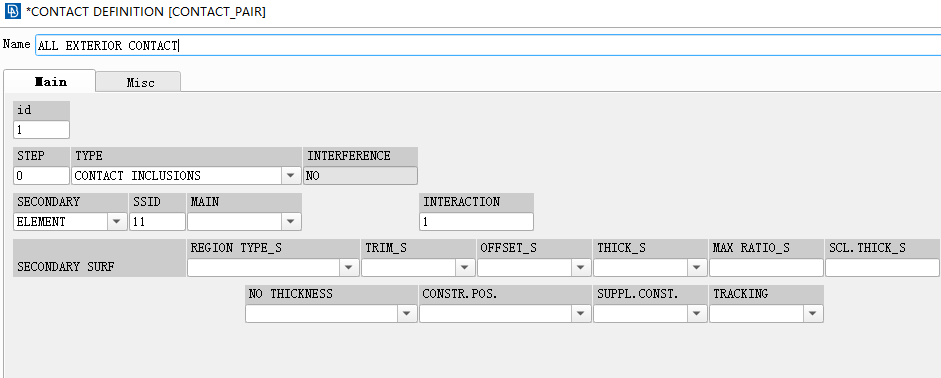Expand the MAIN dropdown
This screenshot has height=378, width=941.
tap(244, 222)
